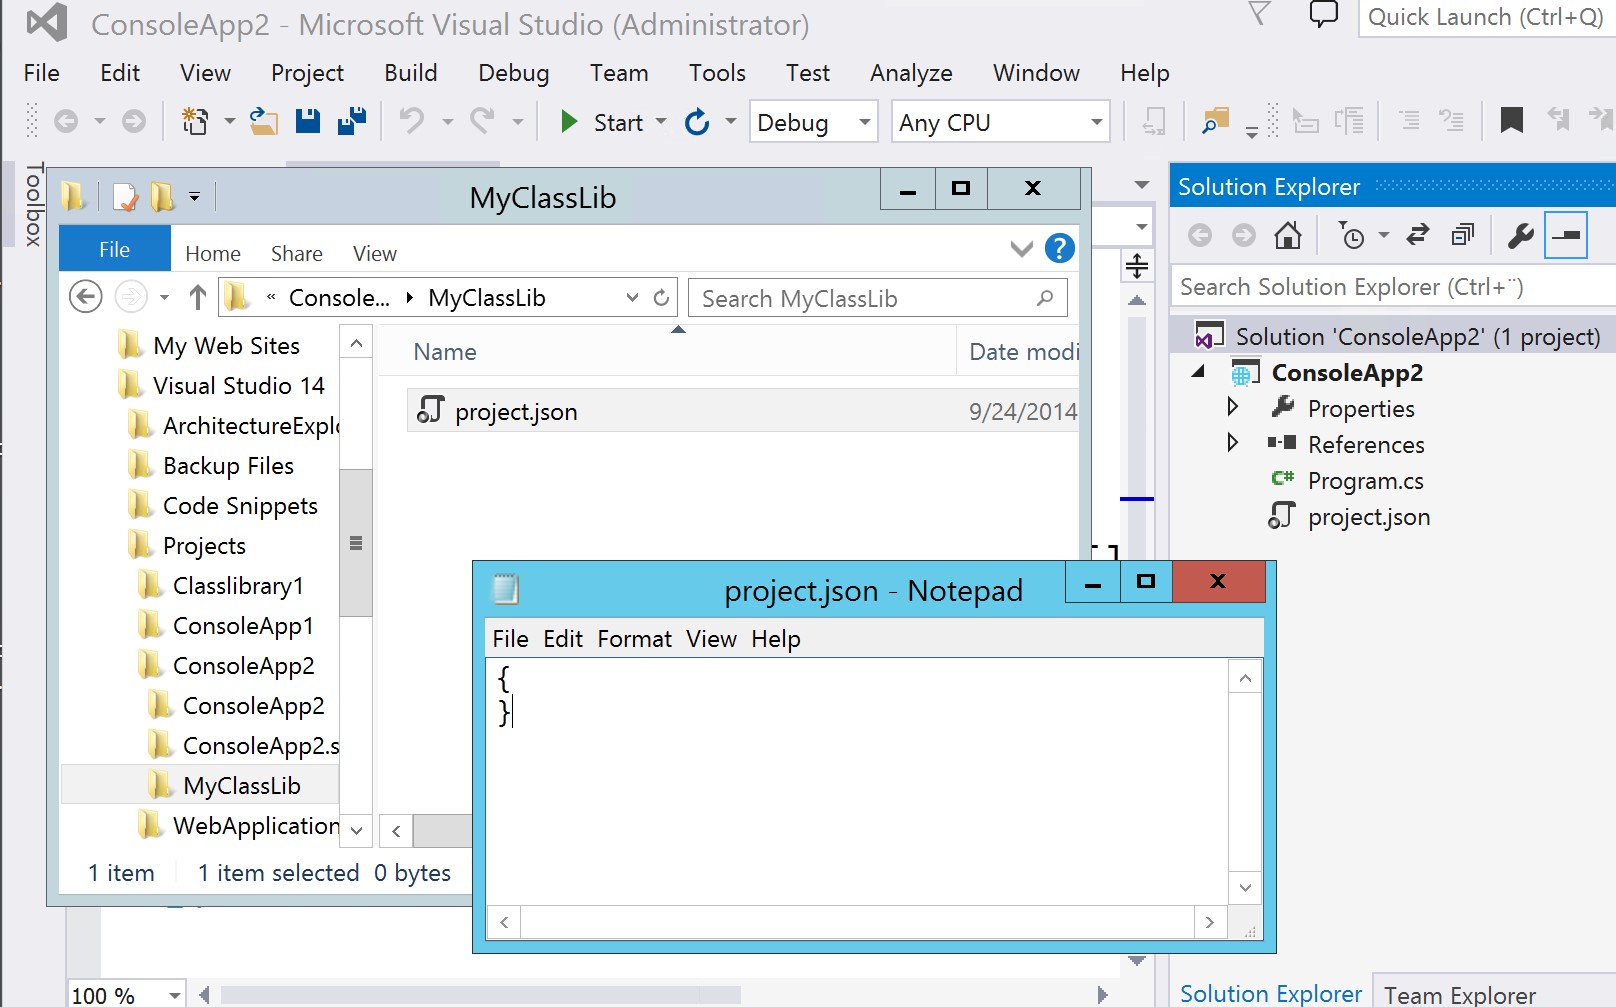This screenshot has height=1007, width=1616.
Task: Click the Solution 'ConsoleApp2' root node
Action: [x=1417, y=337]
